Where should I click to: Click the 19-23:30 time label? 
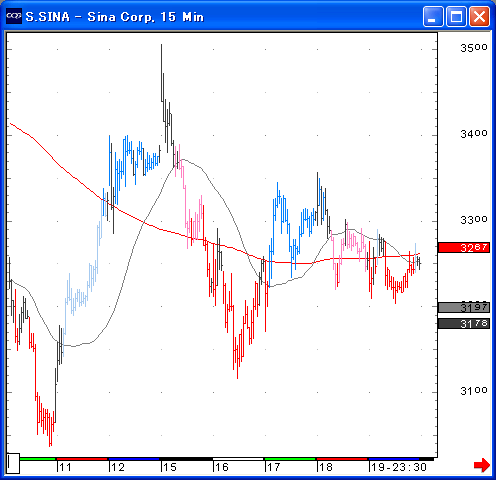[399, 467]
